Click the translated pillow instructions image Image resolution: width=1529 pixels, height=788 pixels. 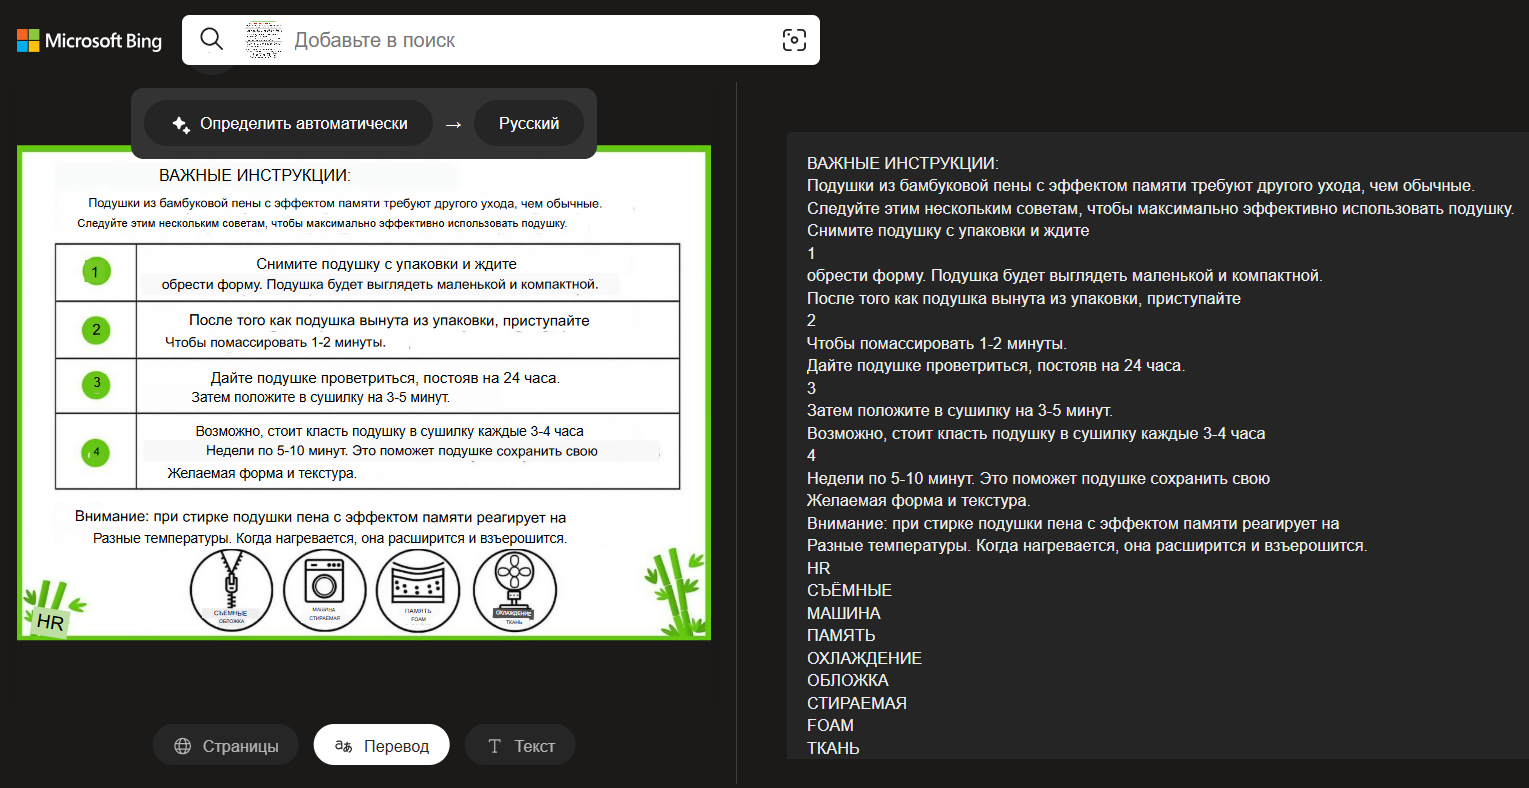click(x=364, y=393)
